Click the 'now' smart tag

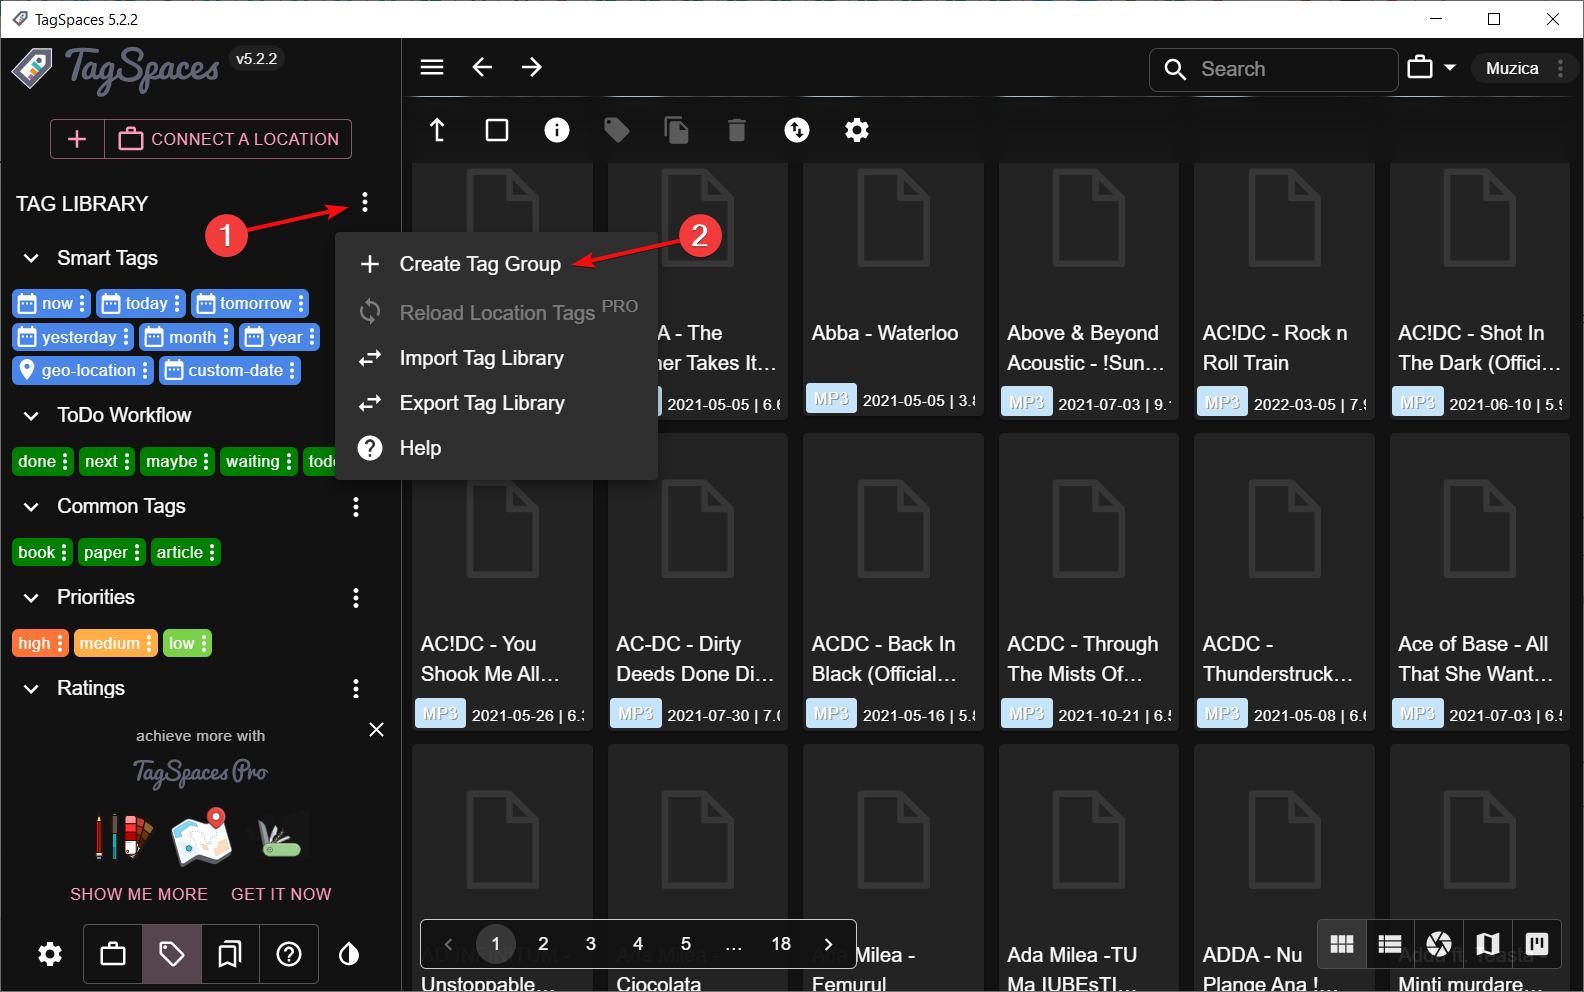[x=51, y=303]
